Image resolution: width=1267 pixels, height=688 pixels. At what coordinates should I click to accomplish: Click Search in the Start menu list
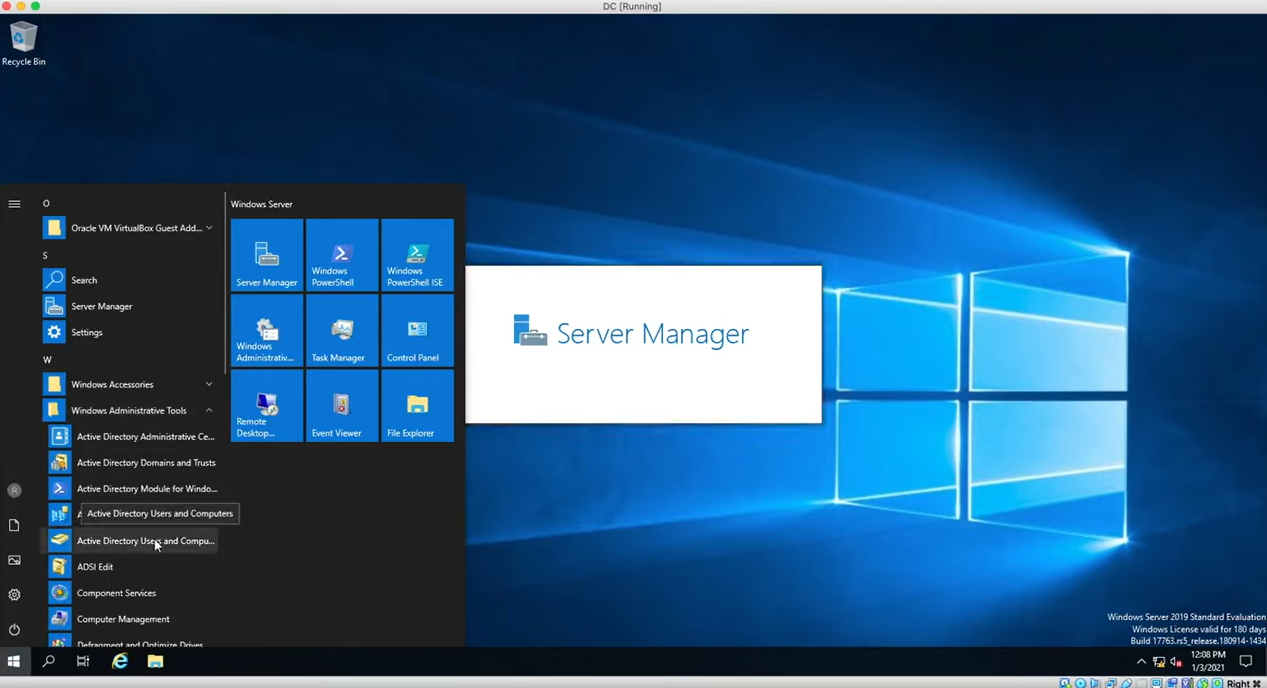point(132,280)
